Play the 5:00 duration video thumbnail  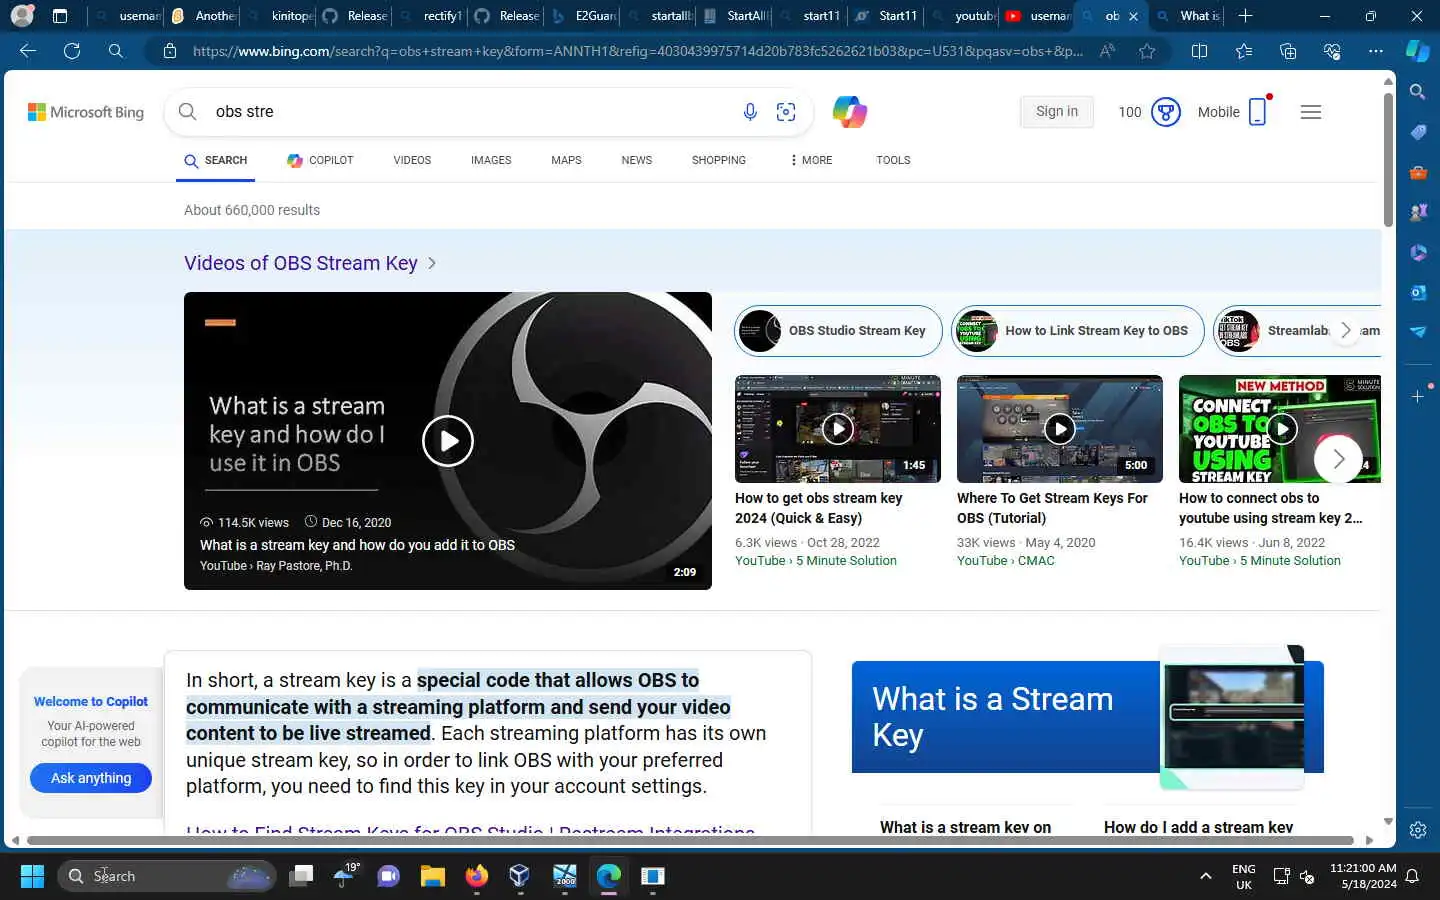tap(1060, 429)
